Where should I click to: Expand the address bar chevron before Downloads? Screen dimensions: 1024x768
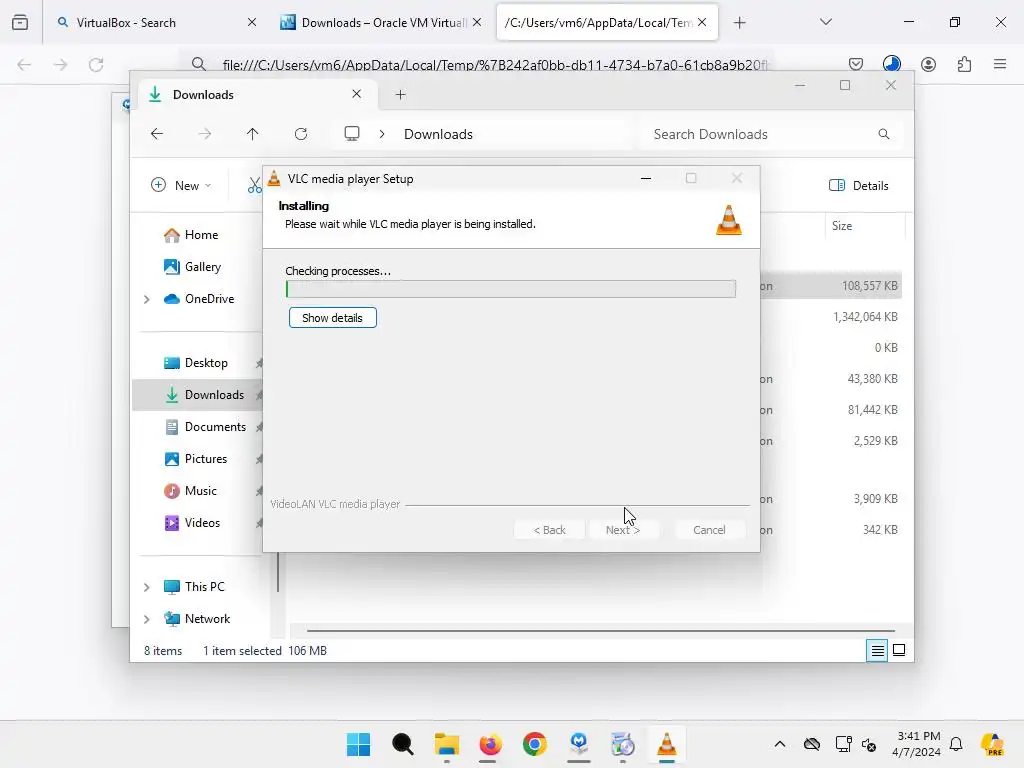pos(382,134)
